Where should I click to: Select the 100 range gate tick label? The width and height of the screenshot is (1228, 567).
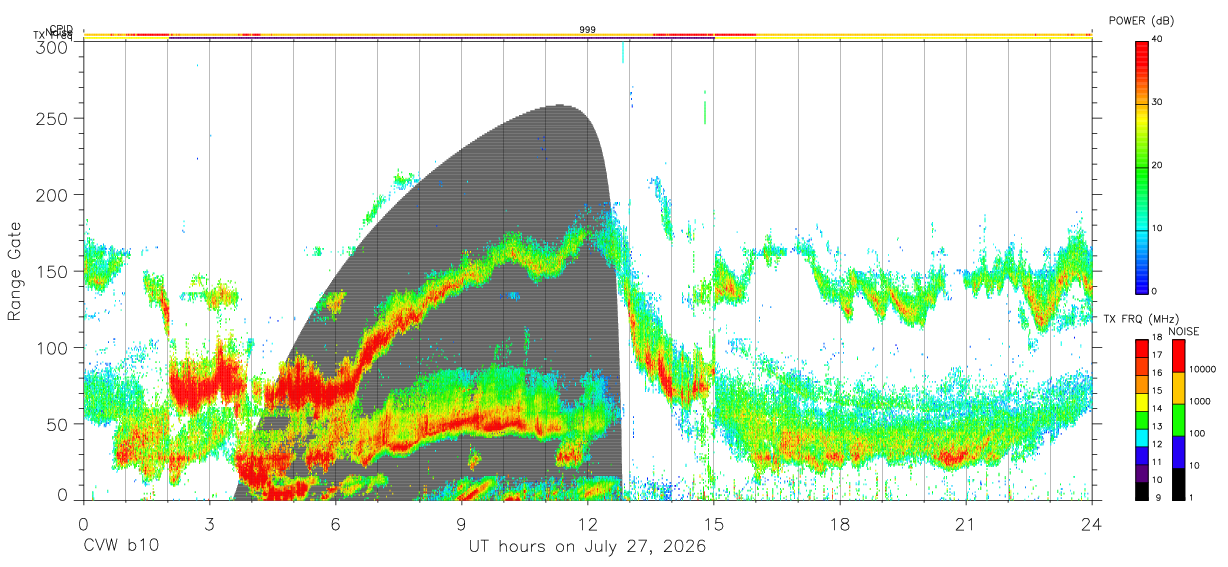click(51, 347)
